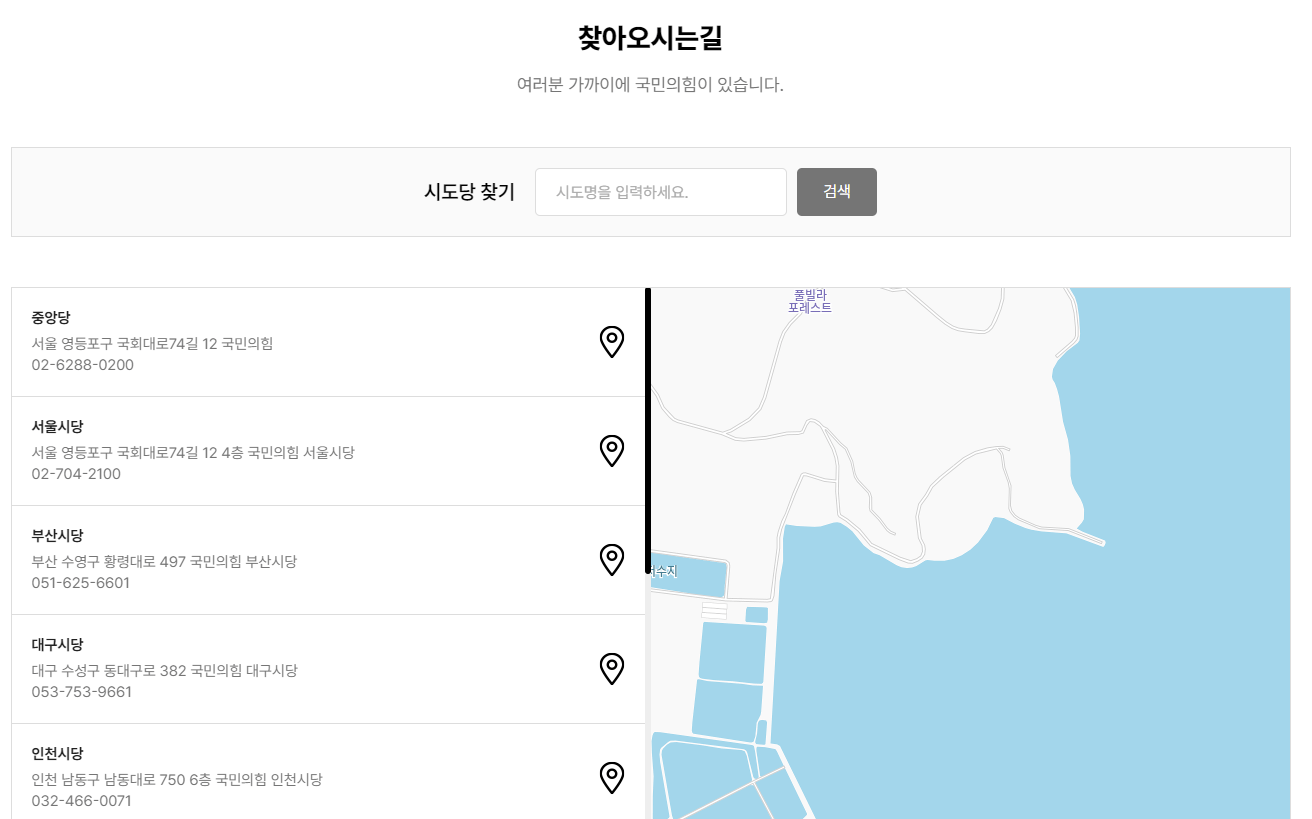
Task: Click the map pin icon for 인천시당
Action: click(x=611, y=777)
